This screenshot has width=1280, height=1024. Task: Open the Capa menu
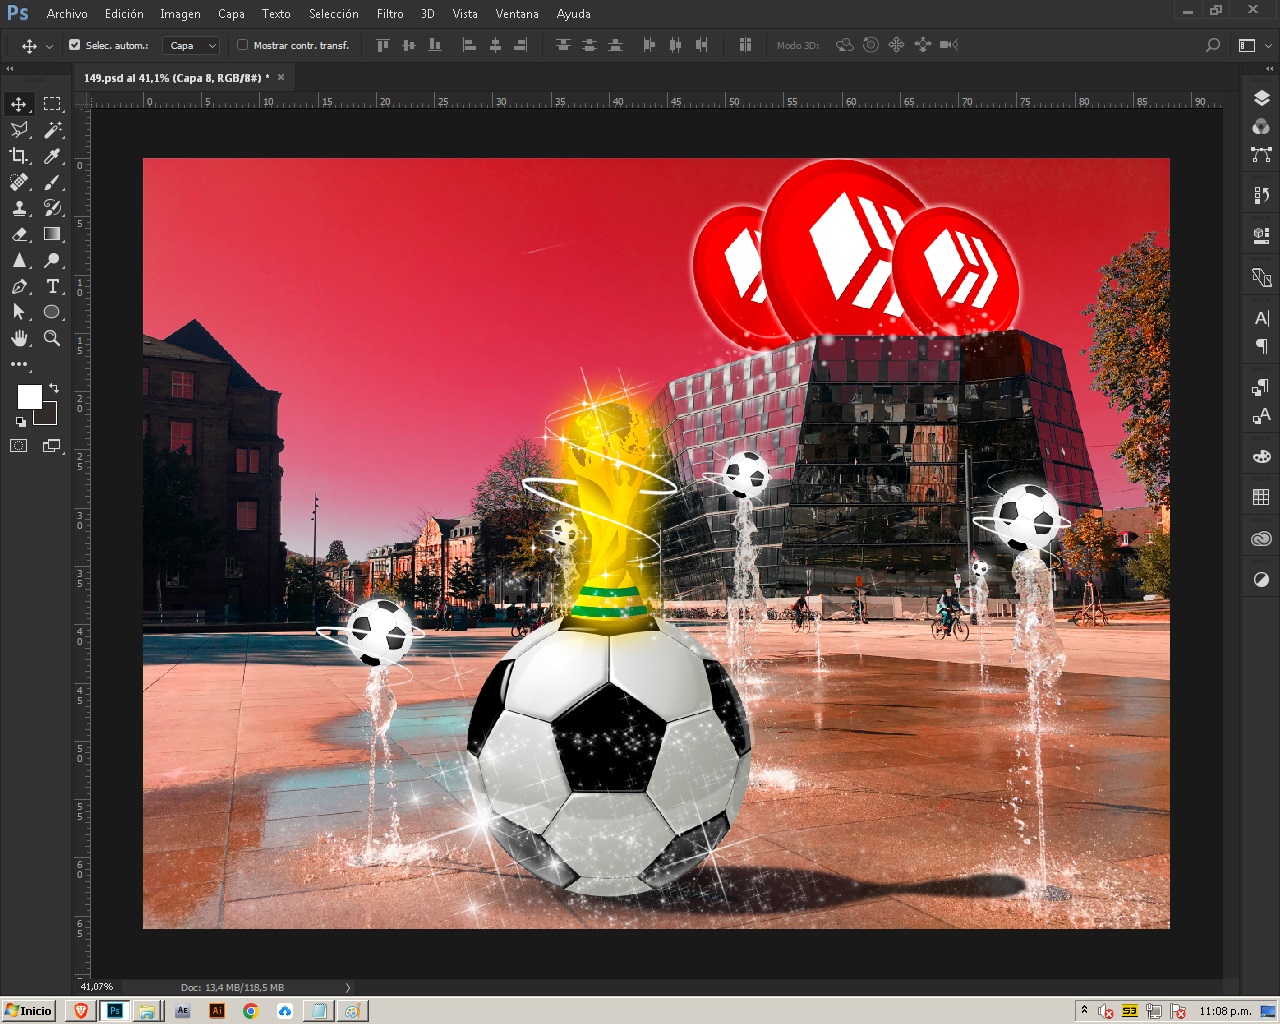point(231,14)
